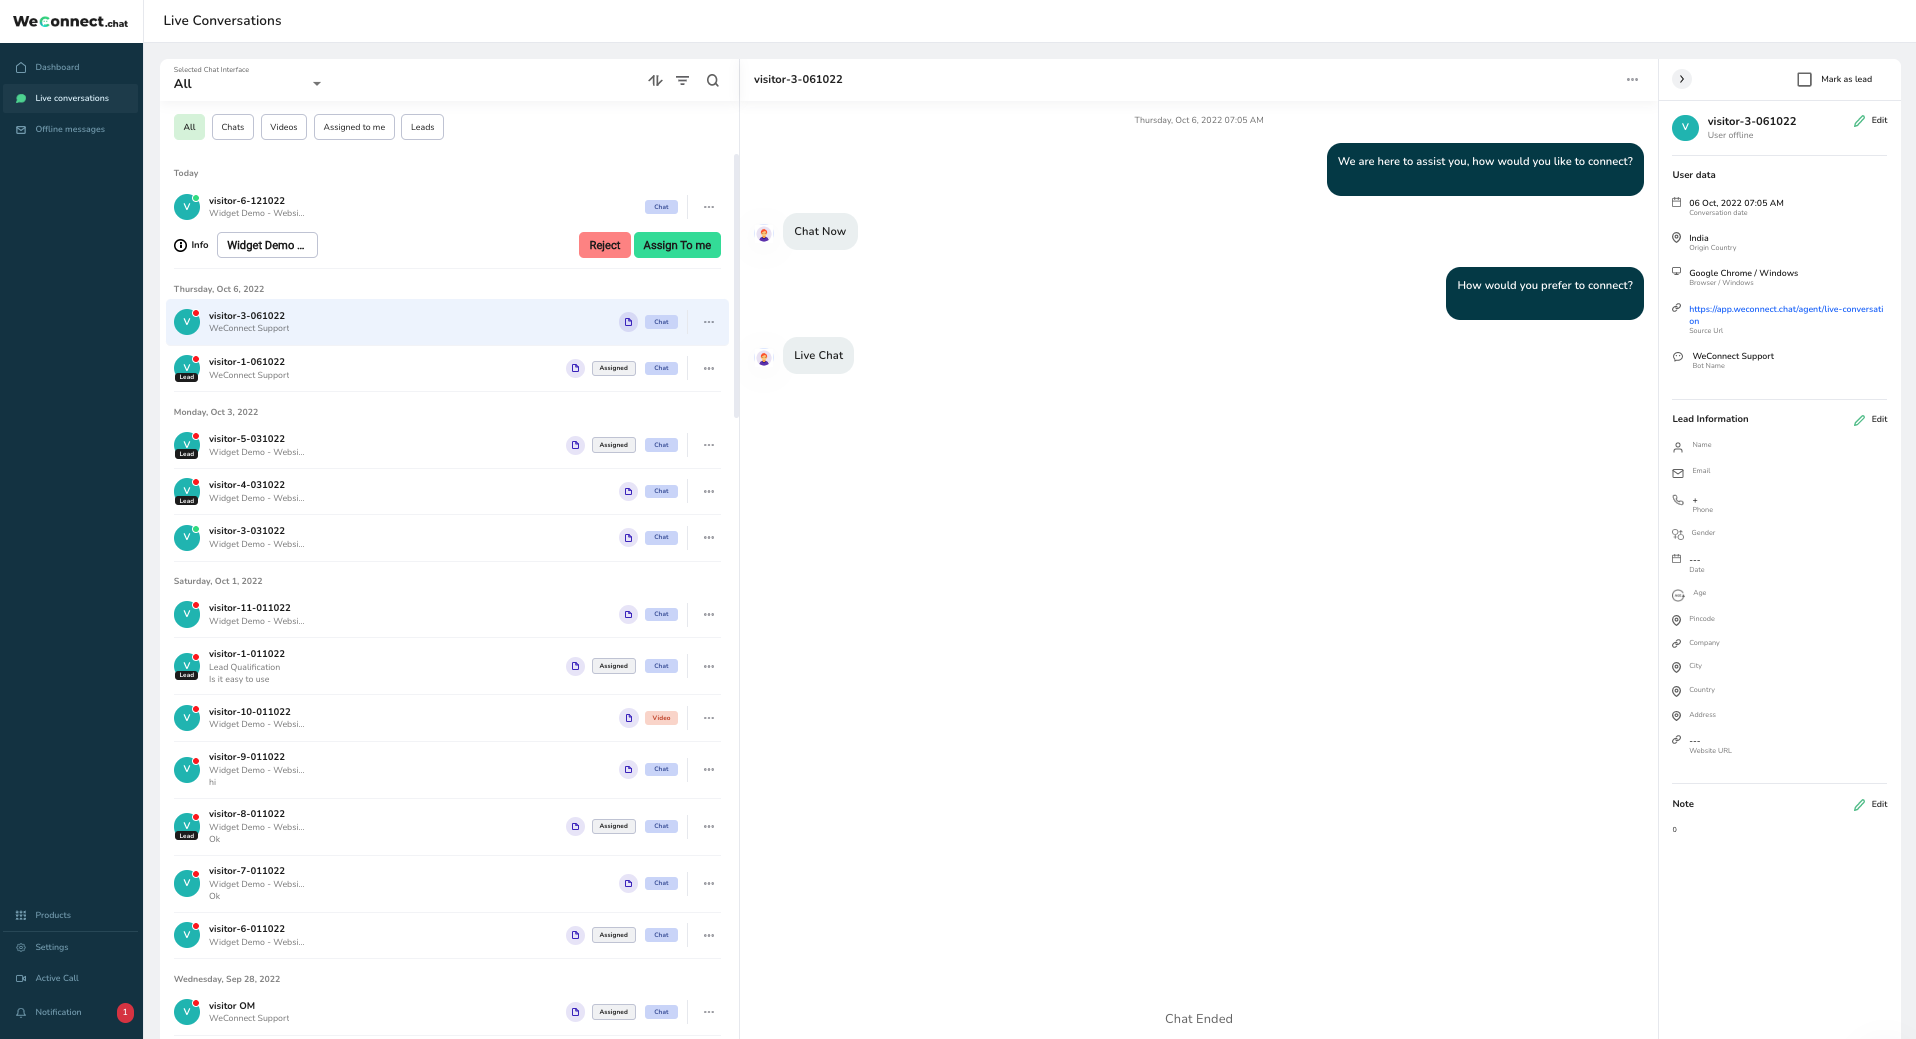Open the filter conversations icon
Screen dimensions: 1916x1039
(683, 80)
